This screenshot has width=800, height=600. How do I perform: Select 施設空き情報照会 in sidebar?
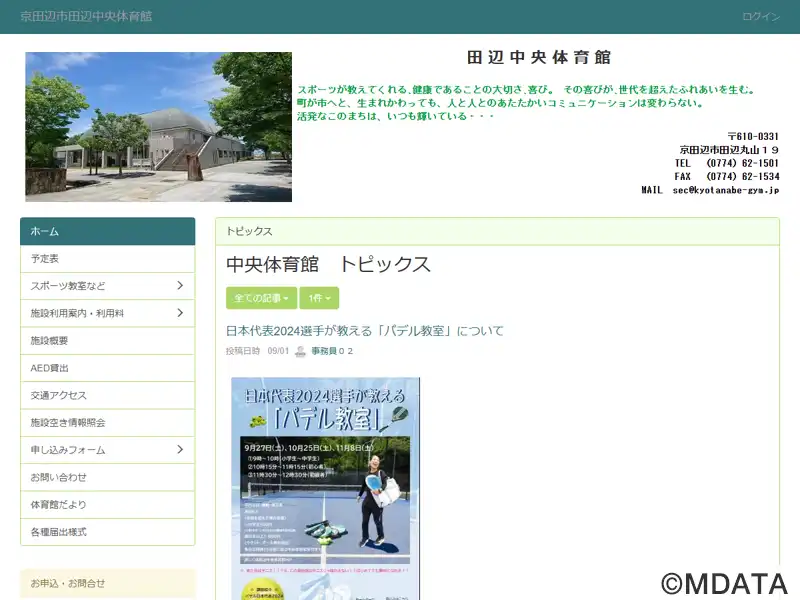click(x=107, y=423)
